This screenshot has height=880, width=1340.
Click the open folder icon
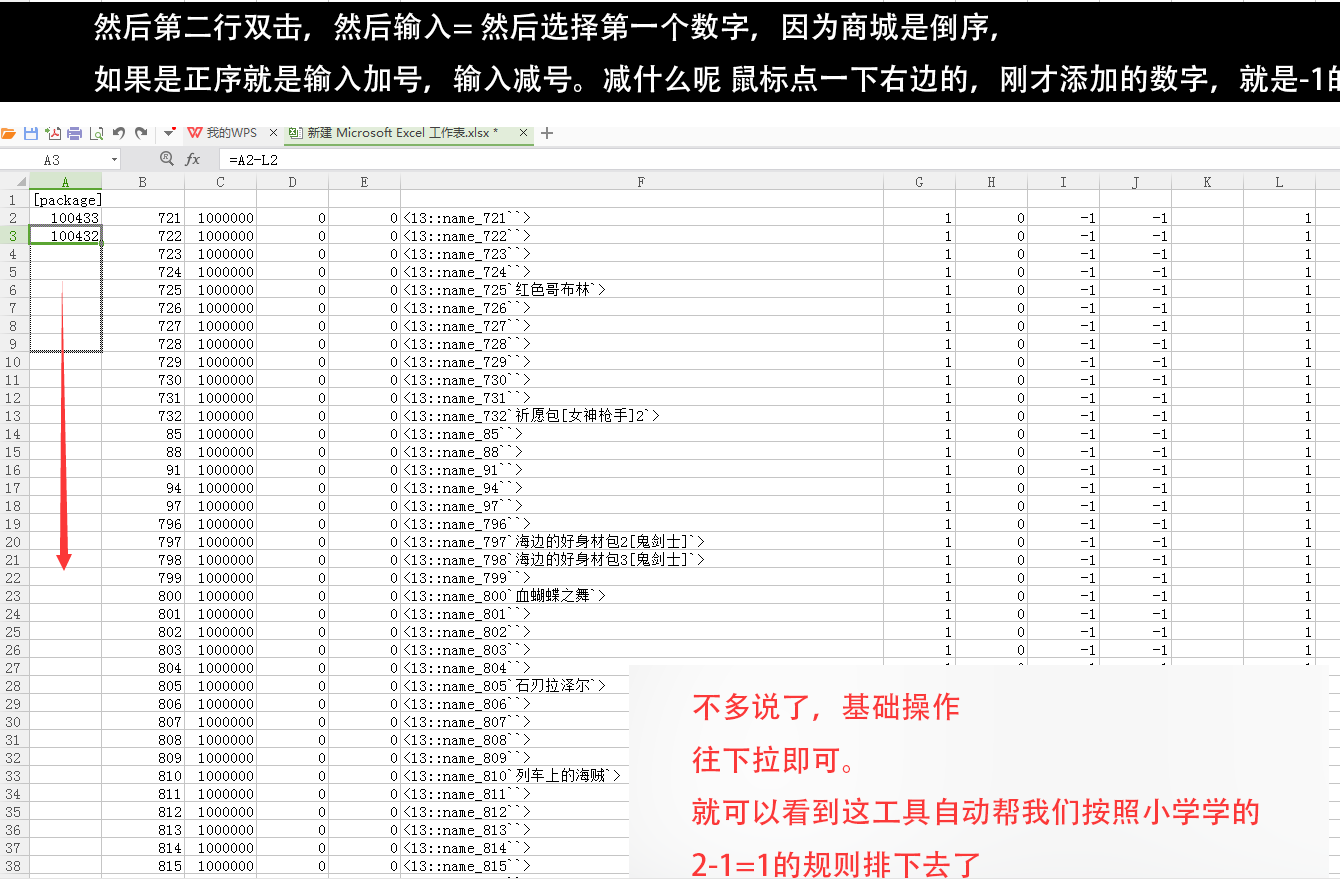9,133
